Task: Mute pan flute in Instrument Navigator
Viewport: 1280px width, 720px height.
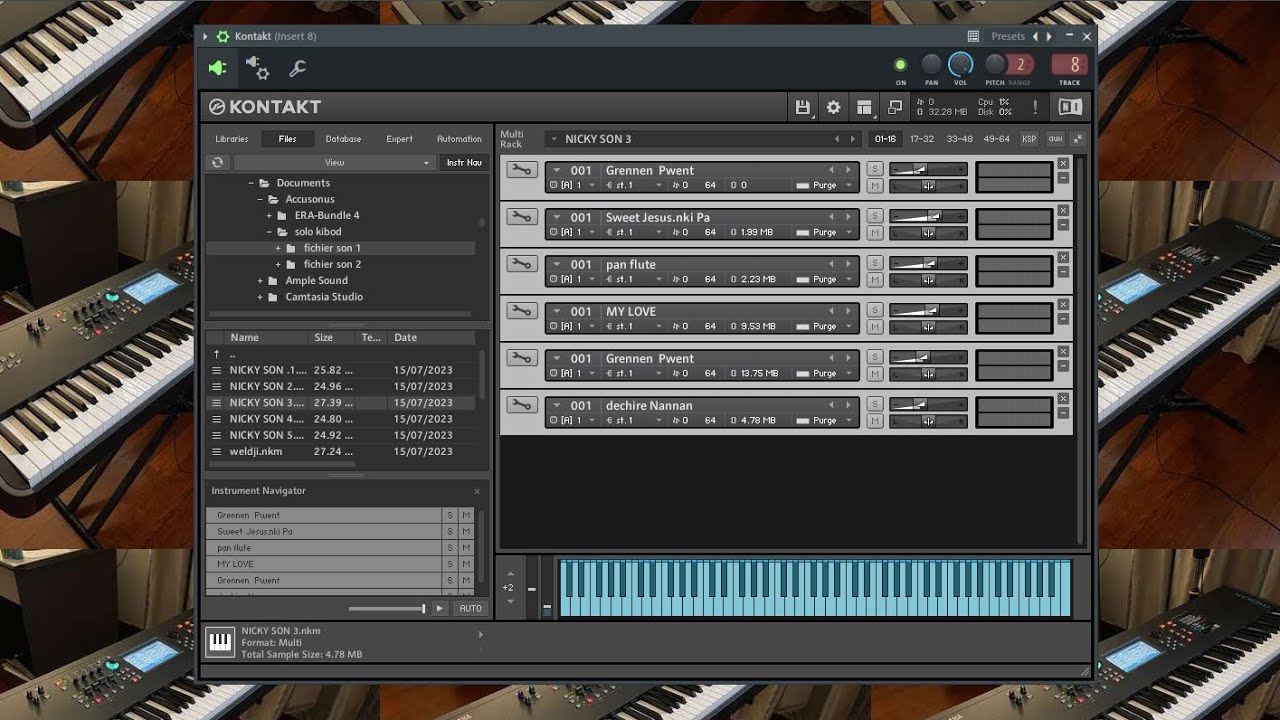Action: pos(466,548)
